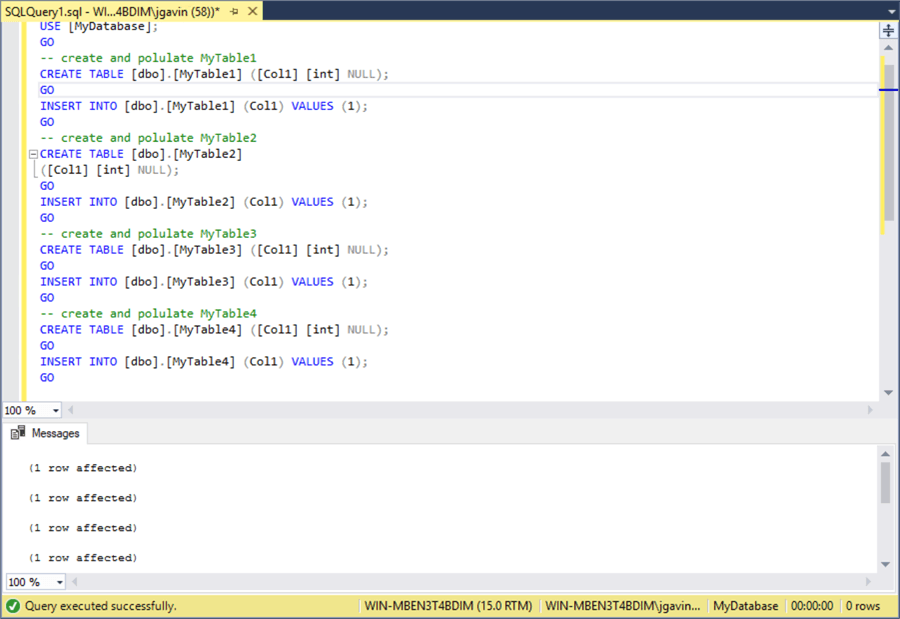Click the INSERT INTO [dbo].[MyTable1] line
The width and height of the screenshot is (900, 619).
click(204, 106)
